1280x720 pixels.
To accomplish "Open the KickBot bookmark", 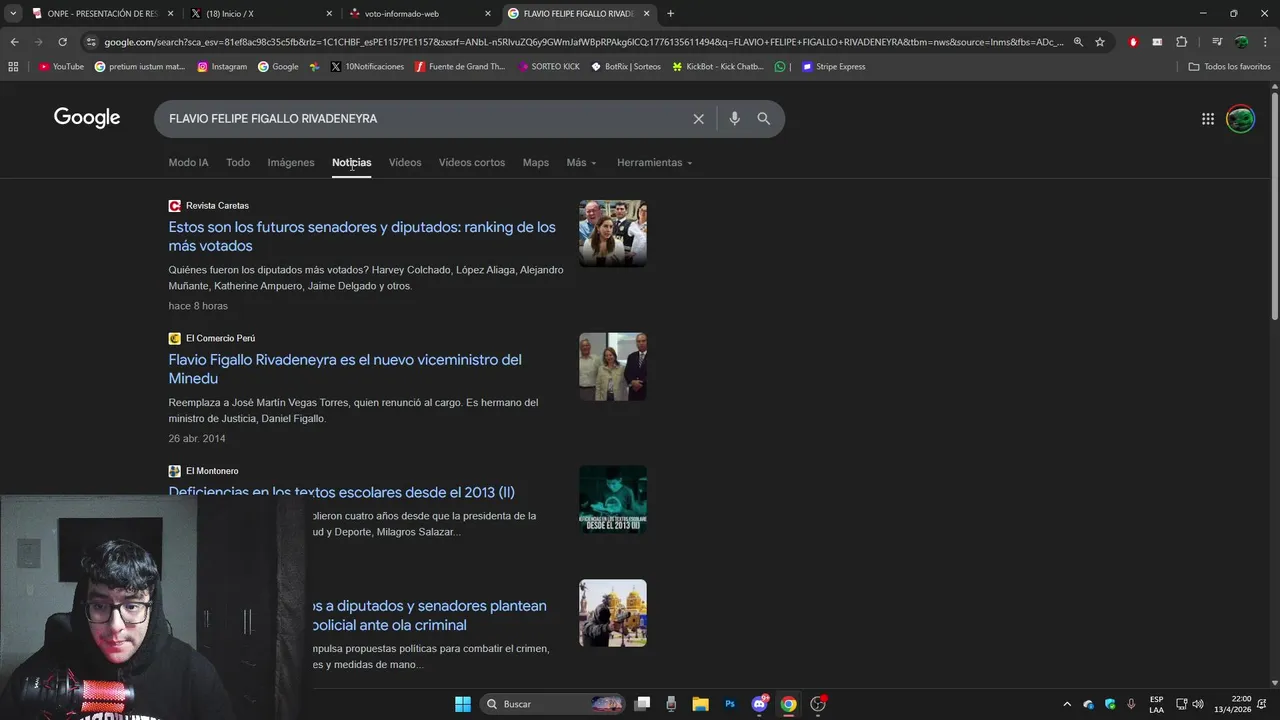I will coord(718,67).
